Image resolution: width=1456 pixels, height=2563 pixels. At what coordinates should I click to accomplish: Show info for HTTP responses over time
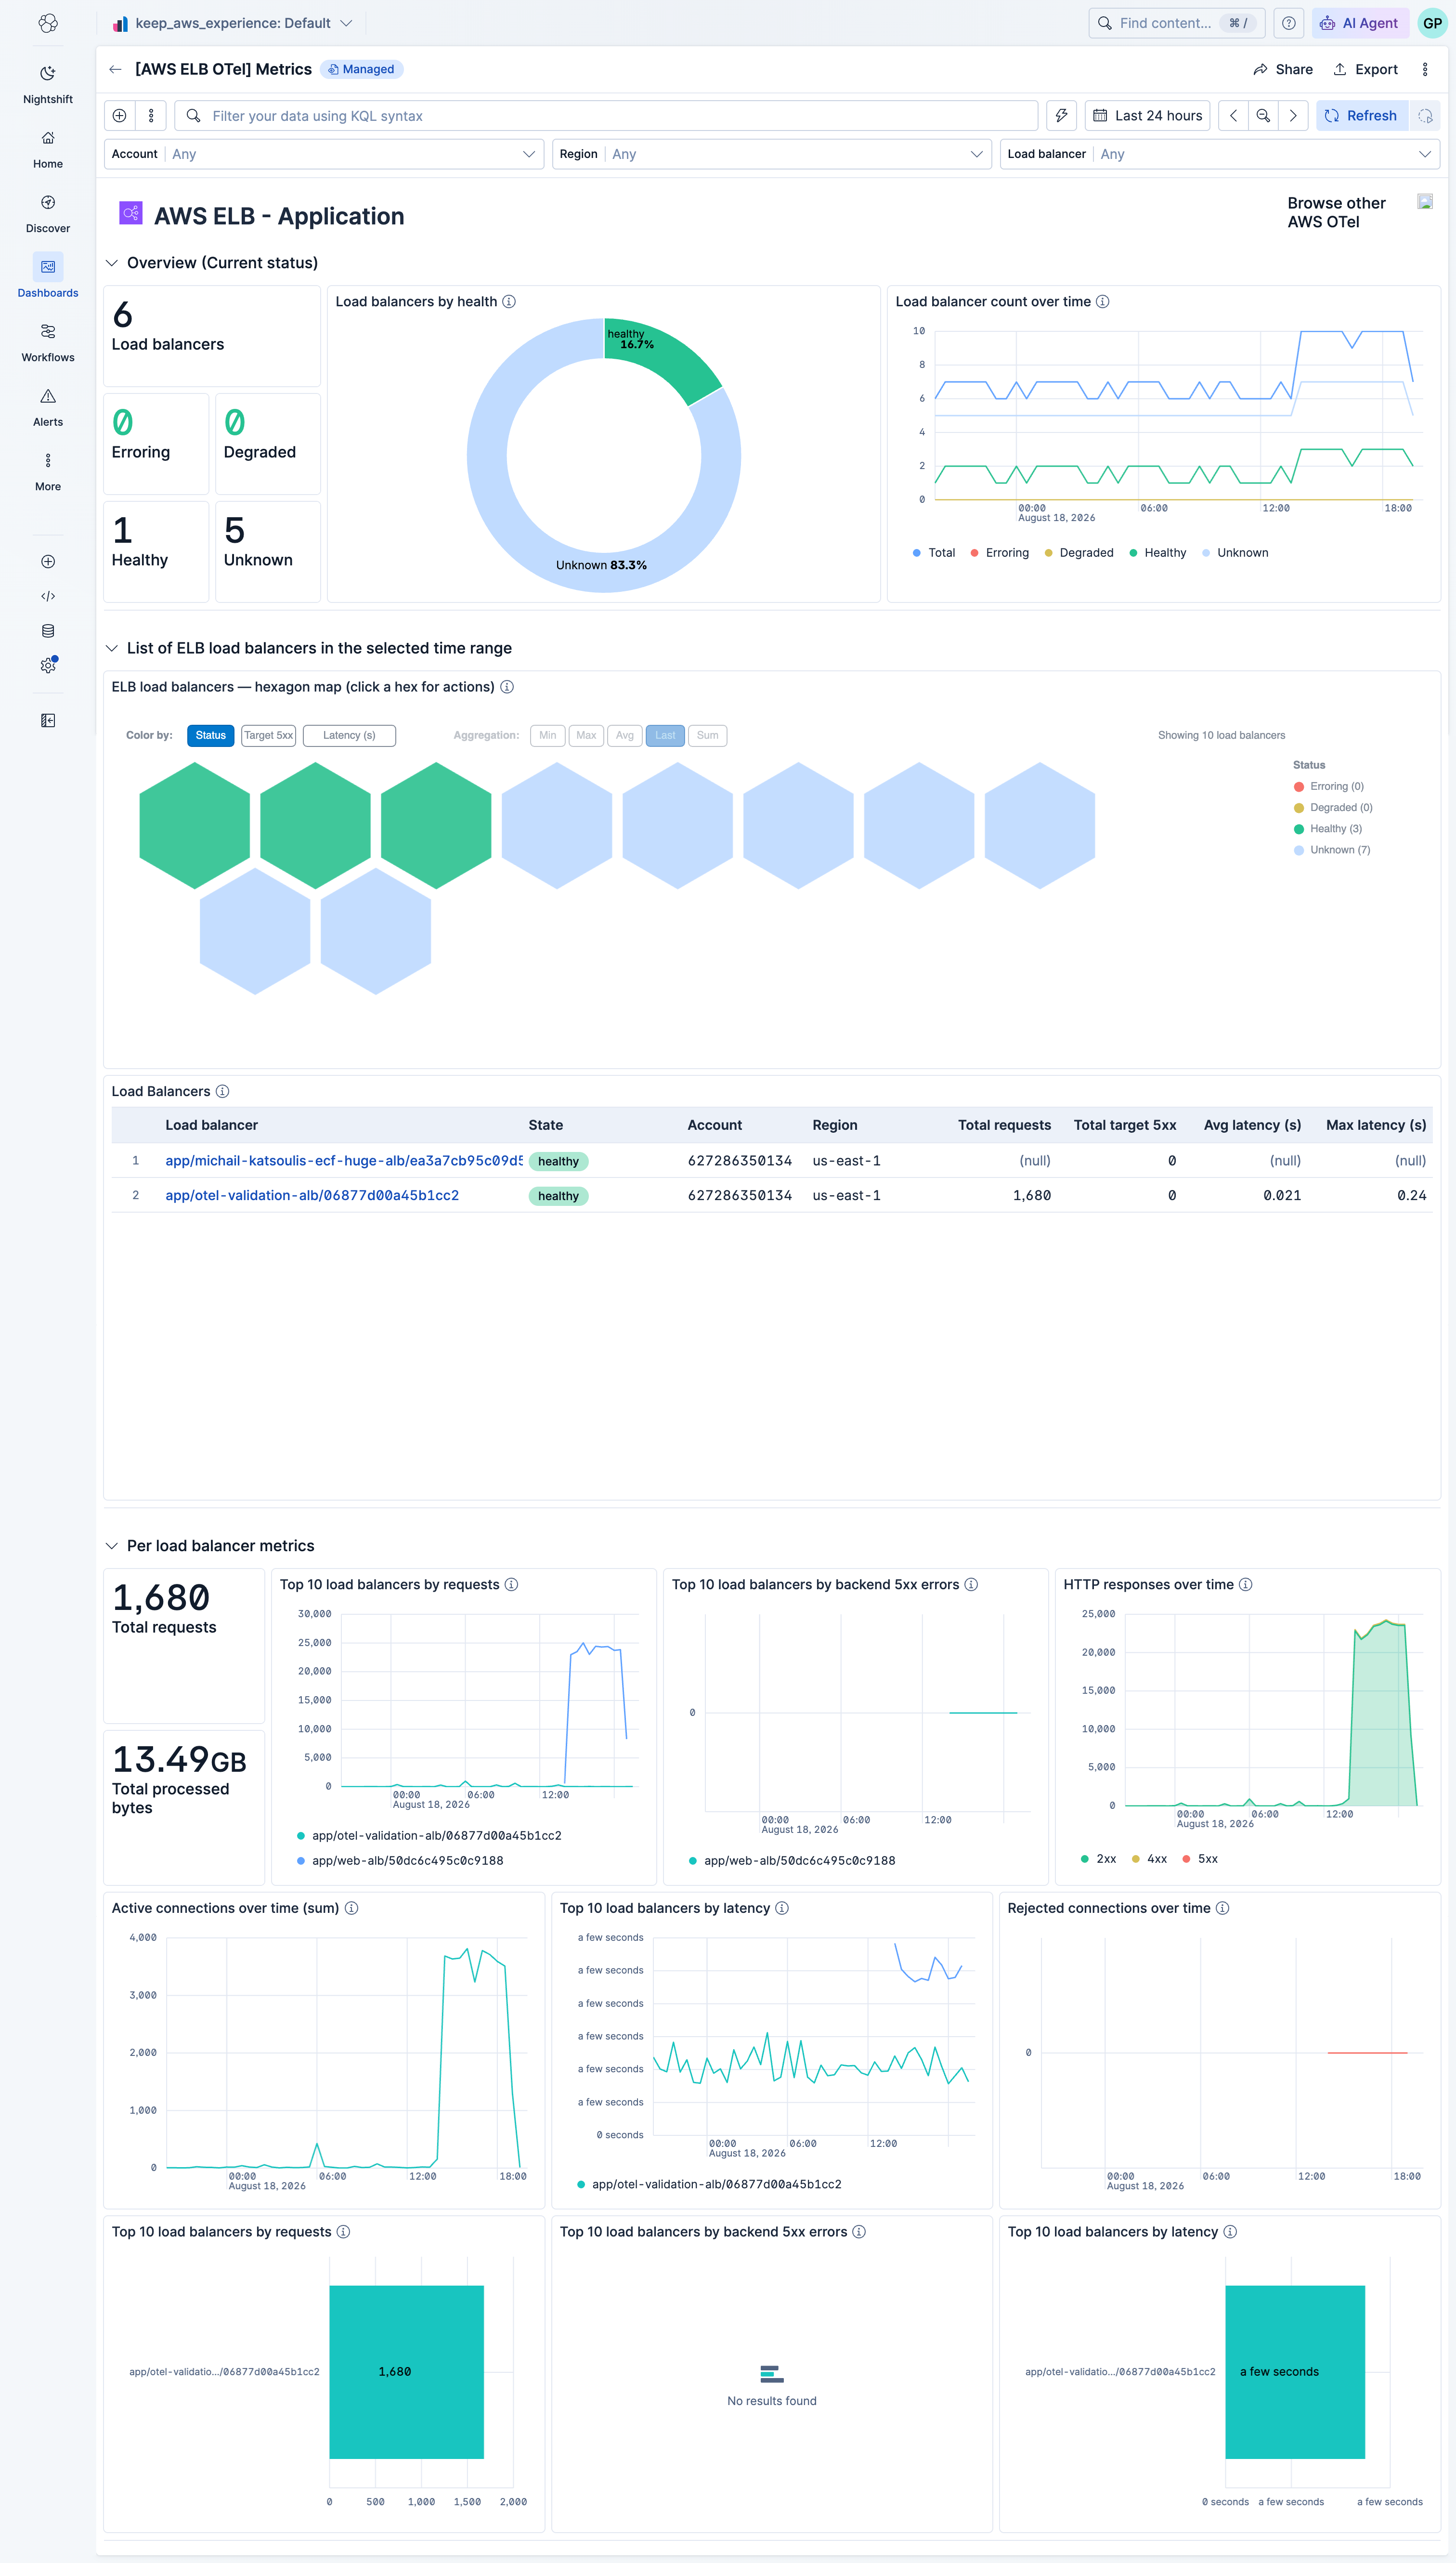click(x=1245, y=1585)
